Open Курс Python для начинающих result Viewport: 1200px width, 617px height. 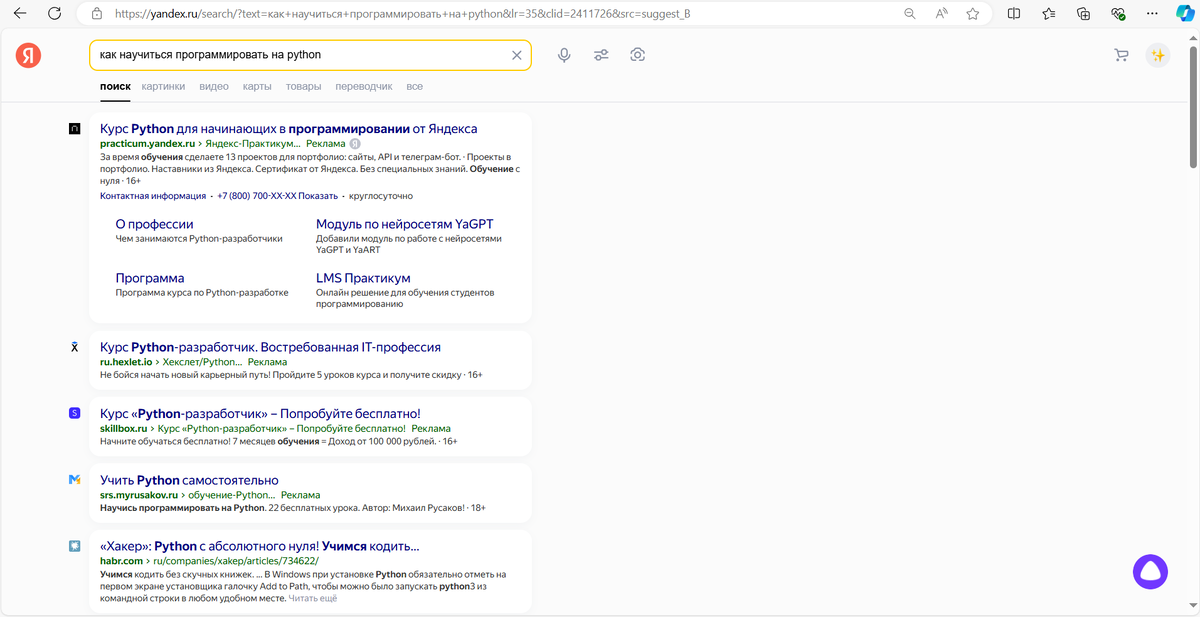pyautogui.click(x=289, y=129)
